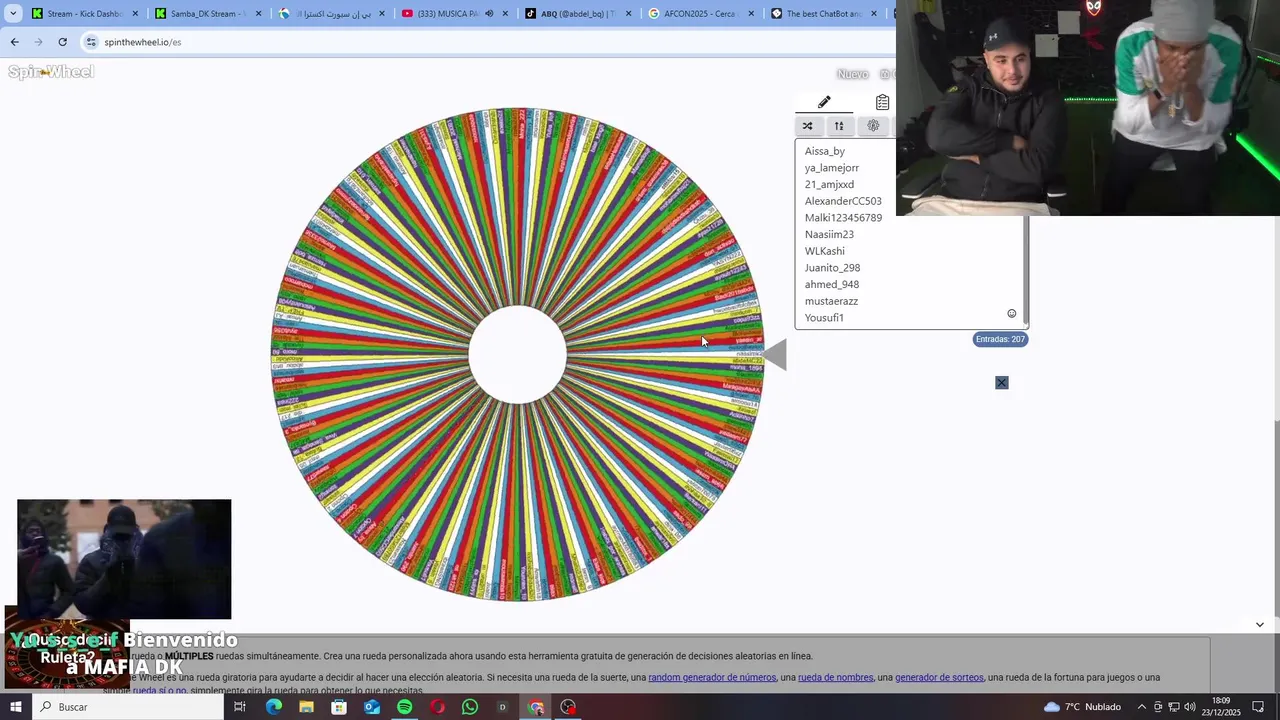Viewport: 1280px width, 720px height.
Task: Open the Windows Start menu
Action: pos(16,707)
